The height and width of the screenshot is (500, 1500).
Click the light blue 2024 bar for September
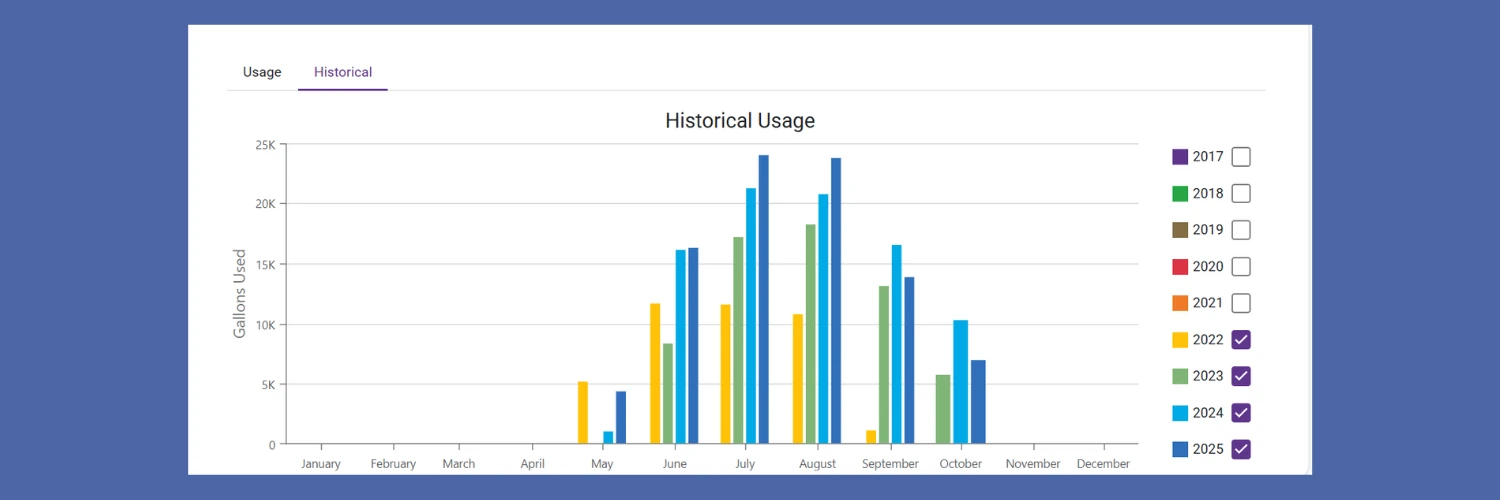coord(897,345)
